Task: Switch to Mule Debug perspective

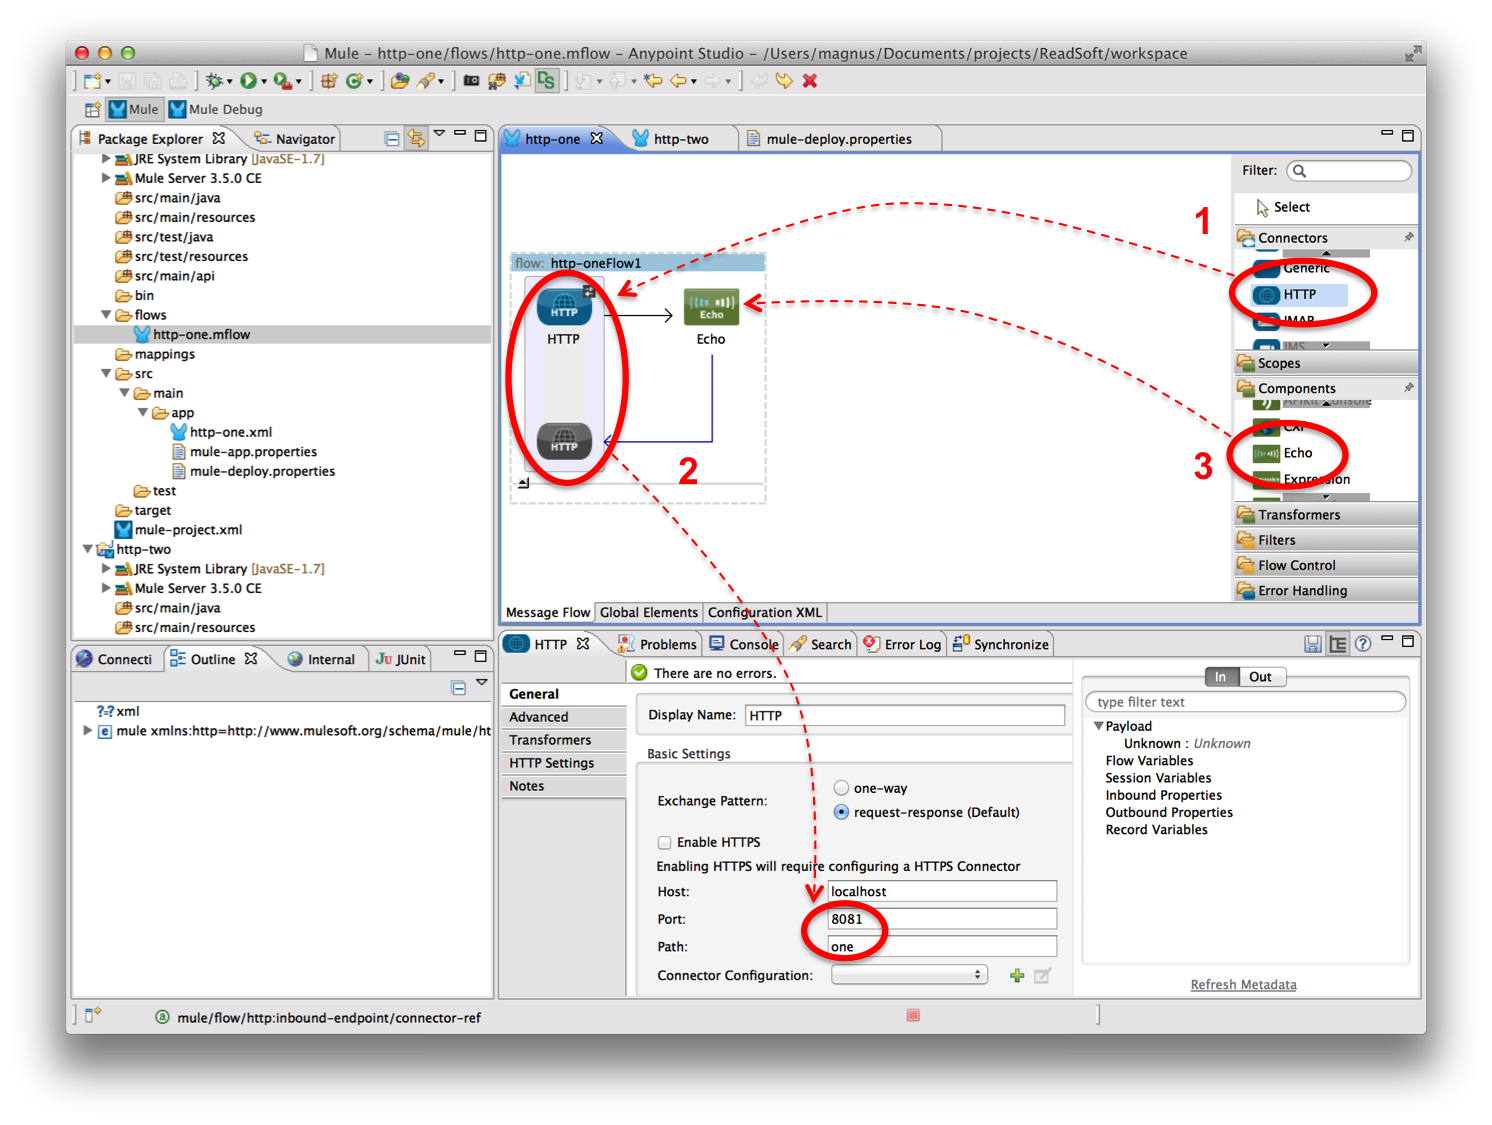Action: (216, 110)
